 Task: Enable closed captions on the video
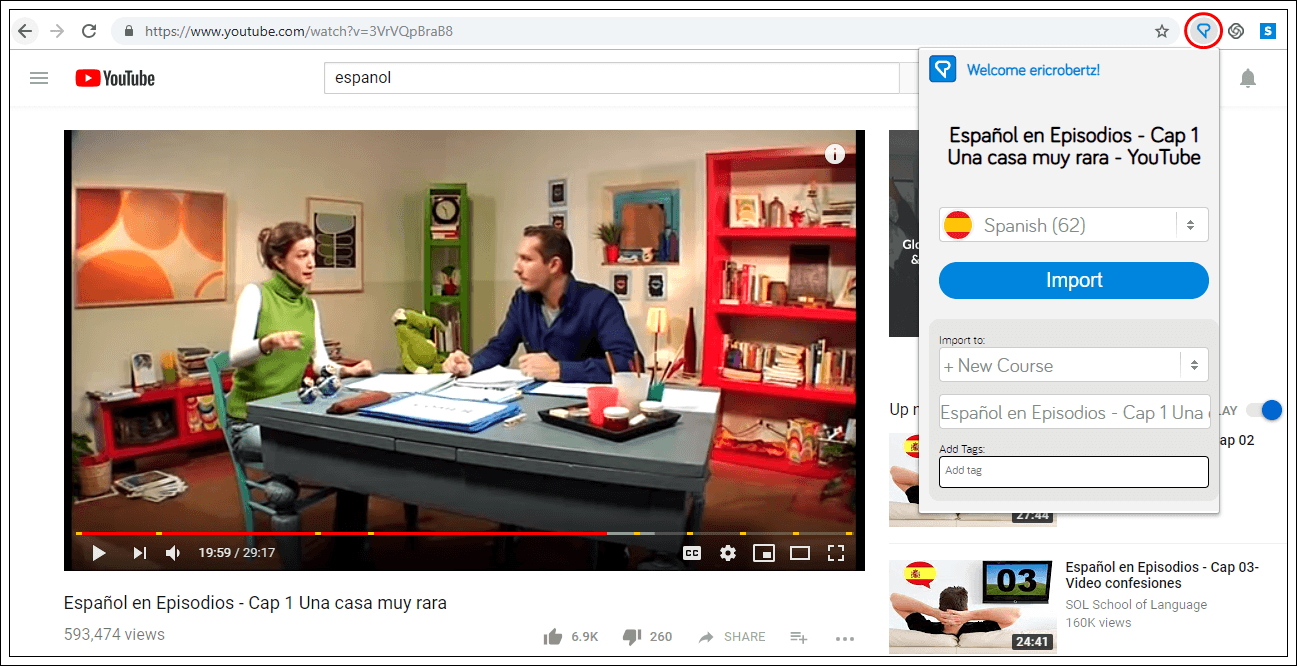click(x=692, y=552)
